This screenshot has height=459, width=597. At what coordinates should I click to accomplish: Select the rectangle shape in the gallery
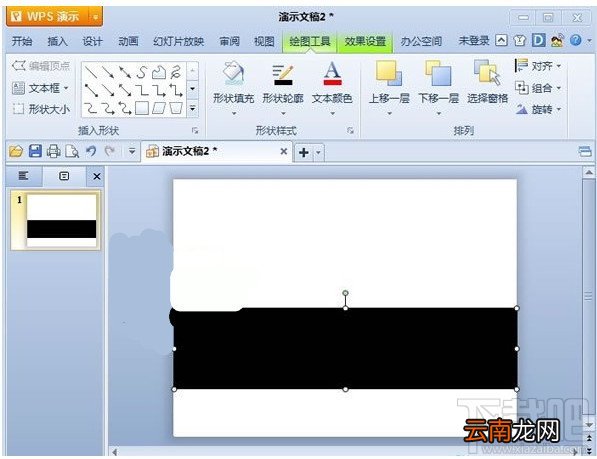point(142,108)
